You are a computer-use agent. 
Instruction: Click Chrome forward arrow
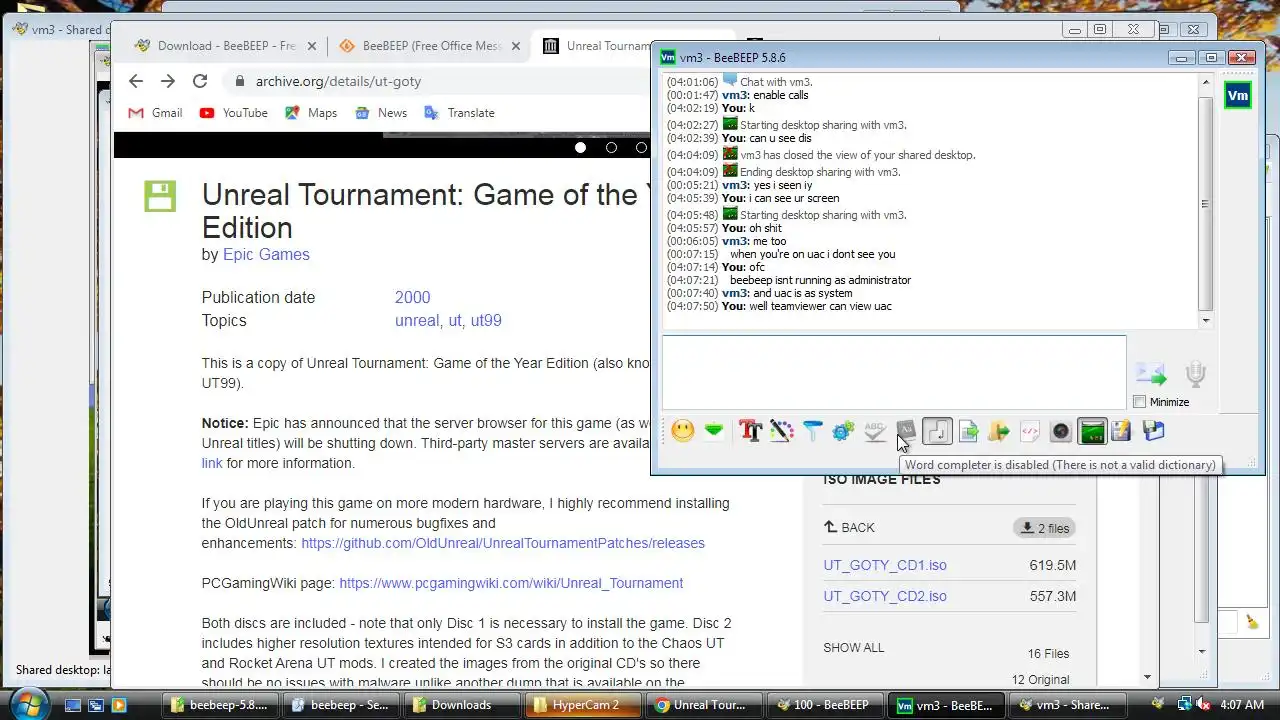pyautogui.click(x=168, y=81)
